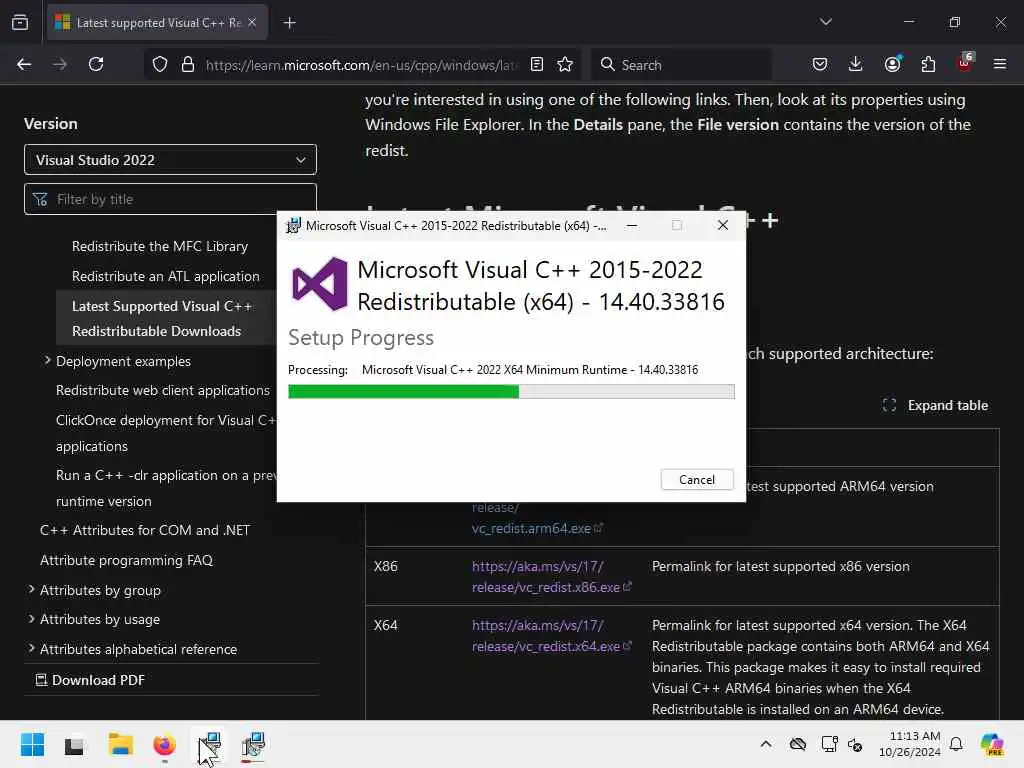Image resolution: width=1024 pixels, height=768 pixels.
Task: Expand Attributes by usage
Action: (31, 618)
